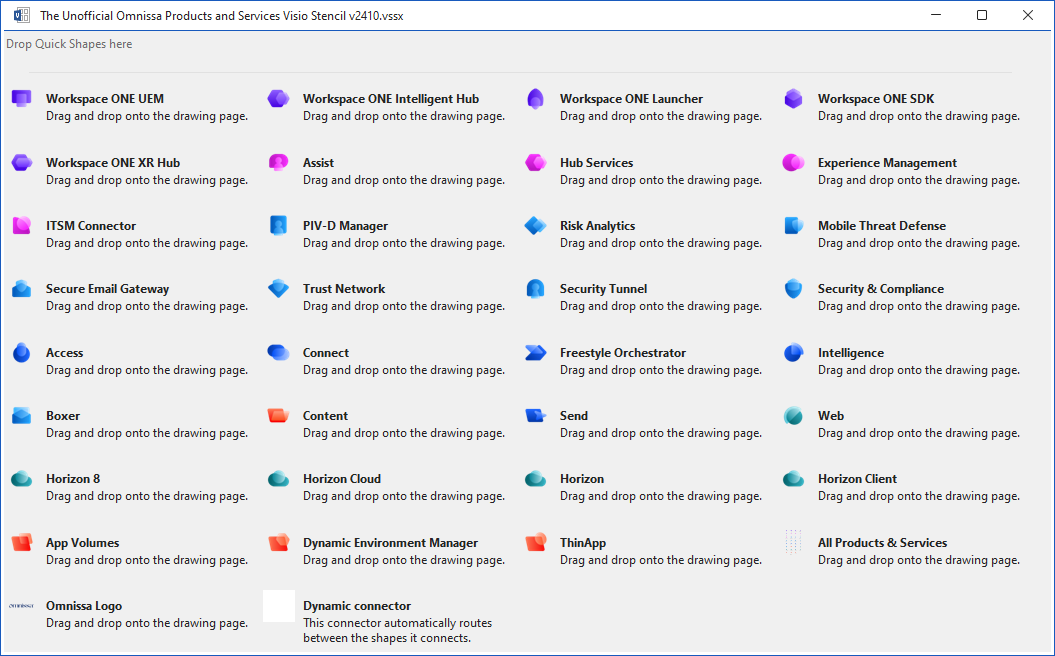Image resolution: width=1055 pixels, height=656 pixels.
Task: Pick the Horizon shape icon
Action: click(x=536, y=479)
